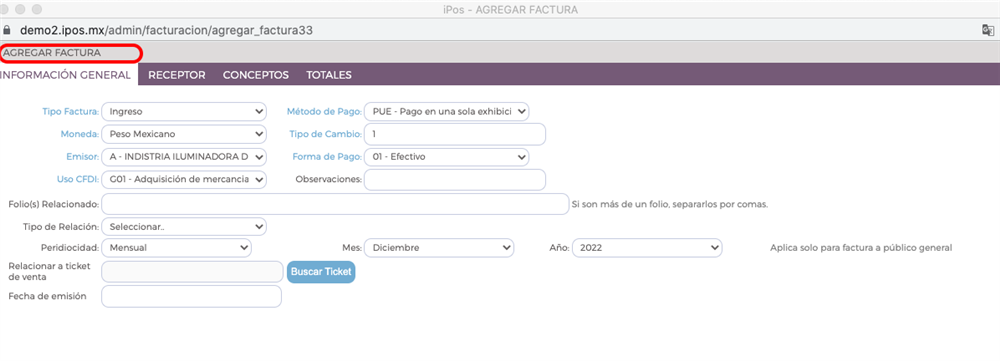This screenshot has width=1000, height=361.
Task: Open the Mes dropdown showing Diciembre
Action: (x=439, y=247)
